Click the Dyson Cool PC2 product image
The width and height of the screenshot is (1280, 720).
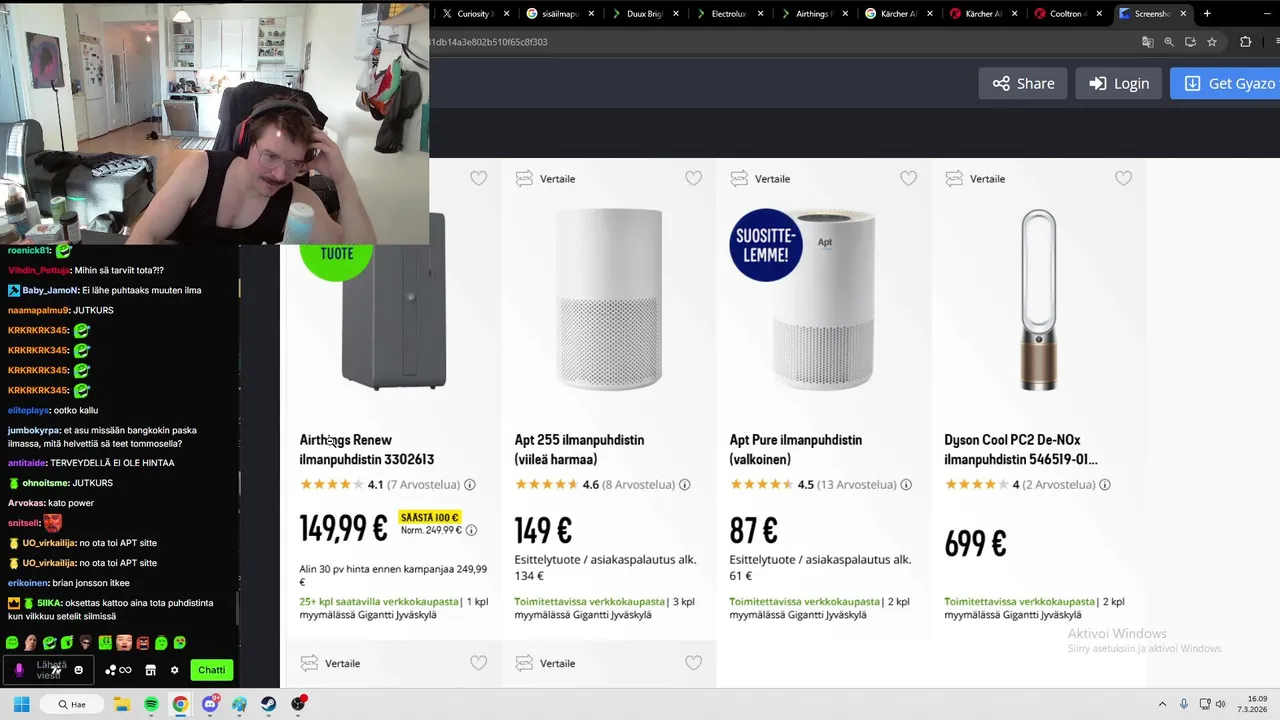[1039, 300]
